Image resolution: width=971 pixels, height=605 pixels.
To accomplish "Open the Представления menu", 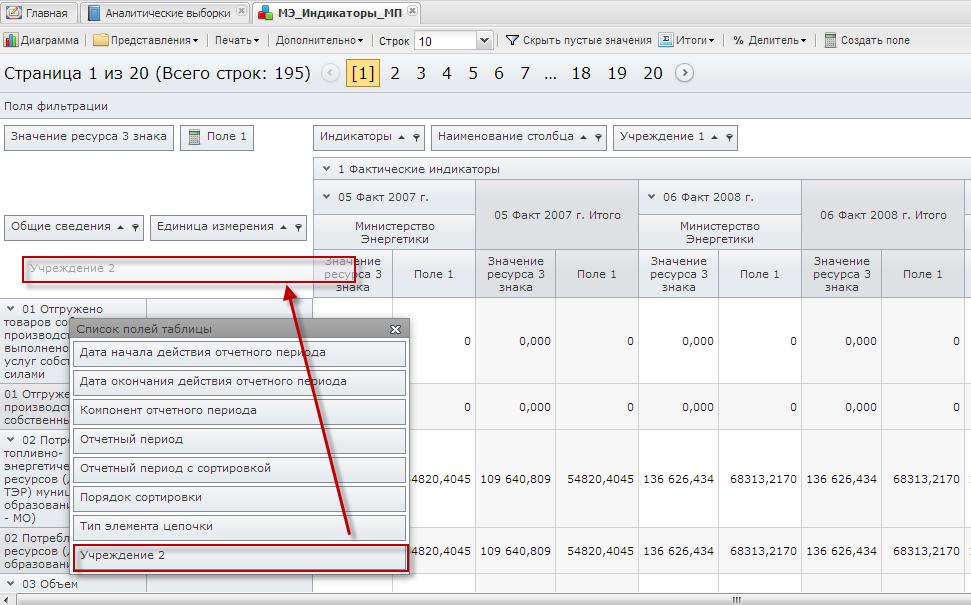I will (x=146, y=40).
